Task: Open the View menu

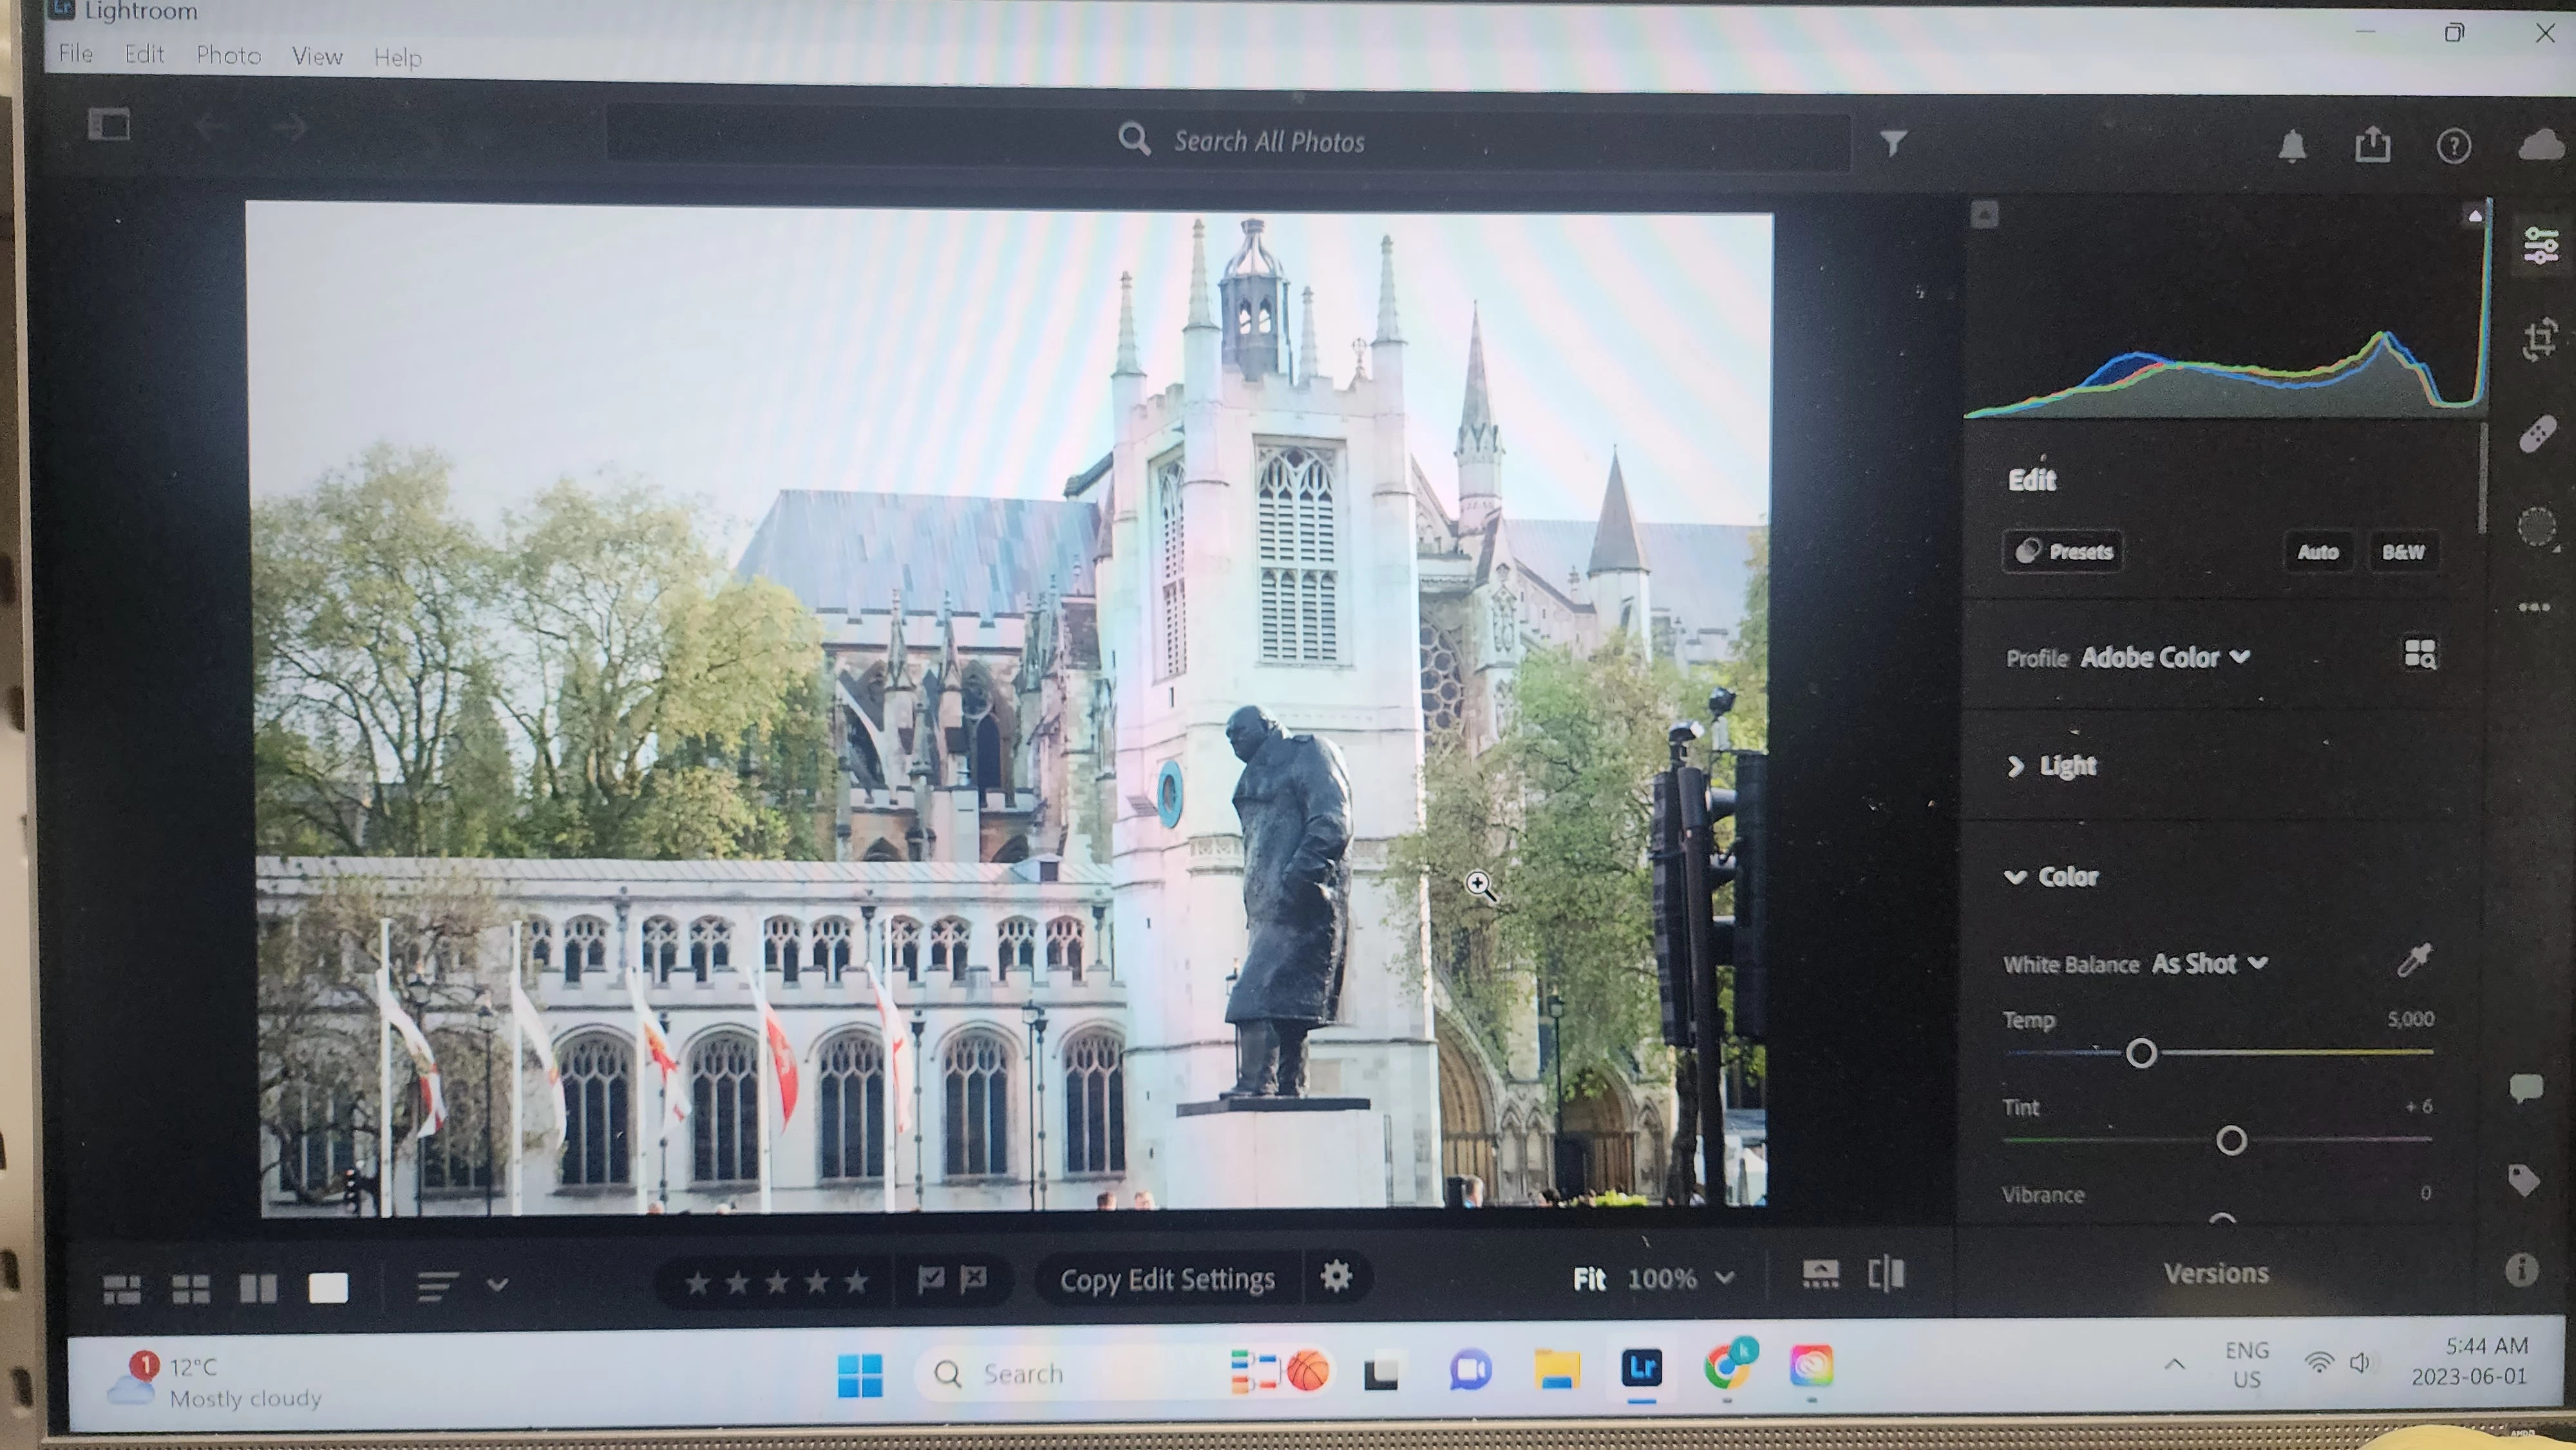Action: (x=317, y=56)
